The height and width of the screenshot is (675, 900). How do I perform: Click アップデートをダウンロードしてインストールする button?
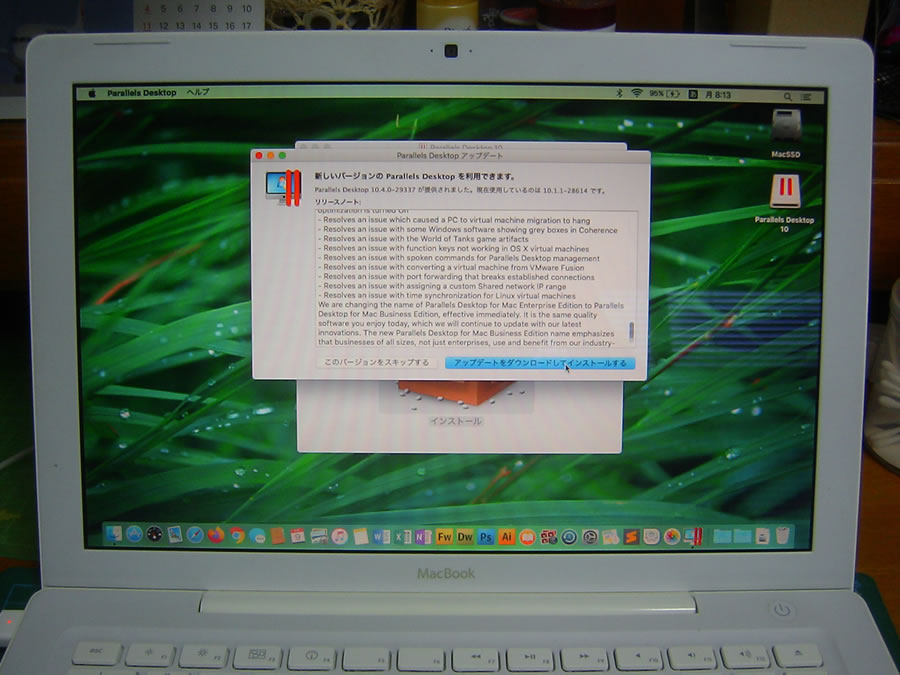pos(540,363)
